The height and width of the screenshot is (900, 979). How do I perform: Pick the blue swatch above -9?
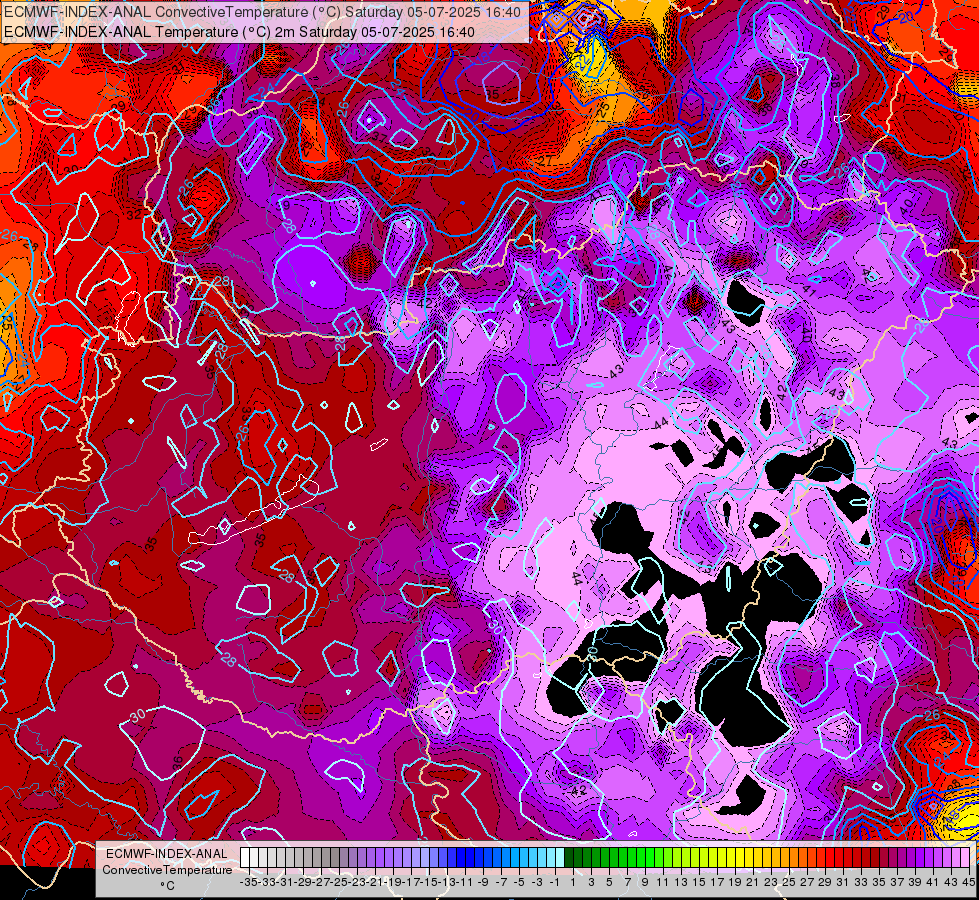480,858
